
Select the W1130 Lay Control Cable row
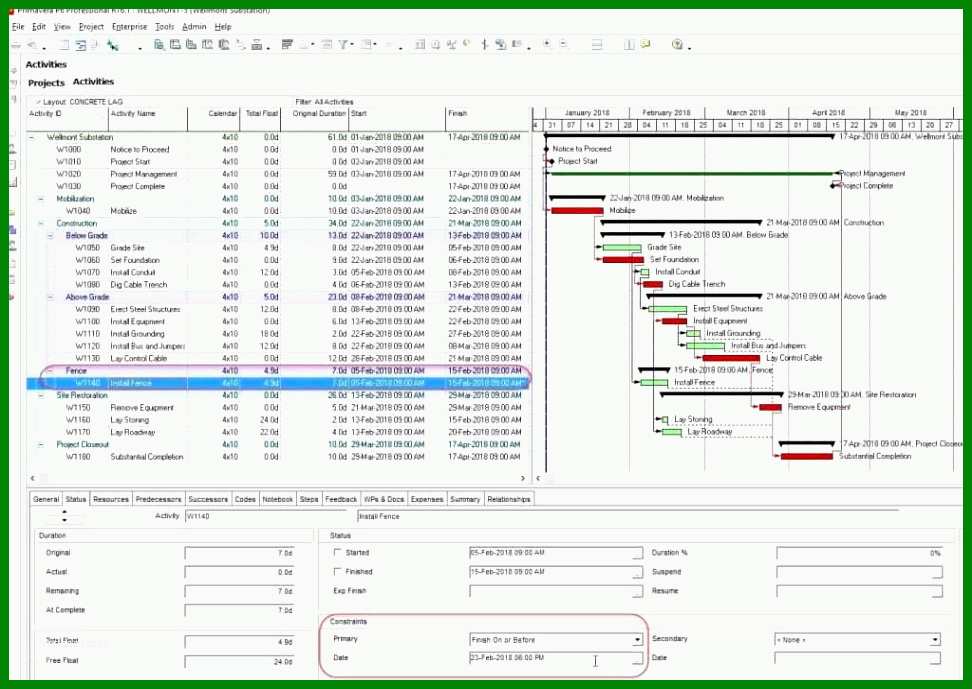point(279,358)
